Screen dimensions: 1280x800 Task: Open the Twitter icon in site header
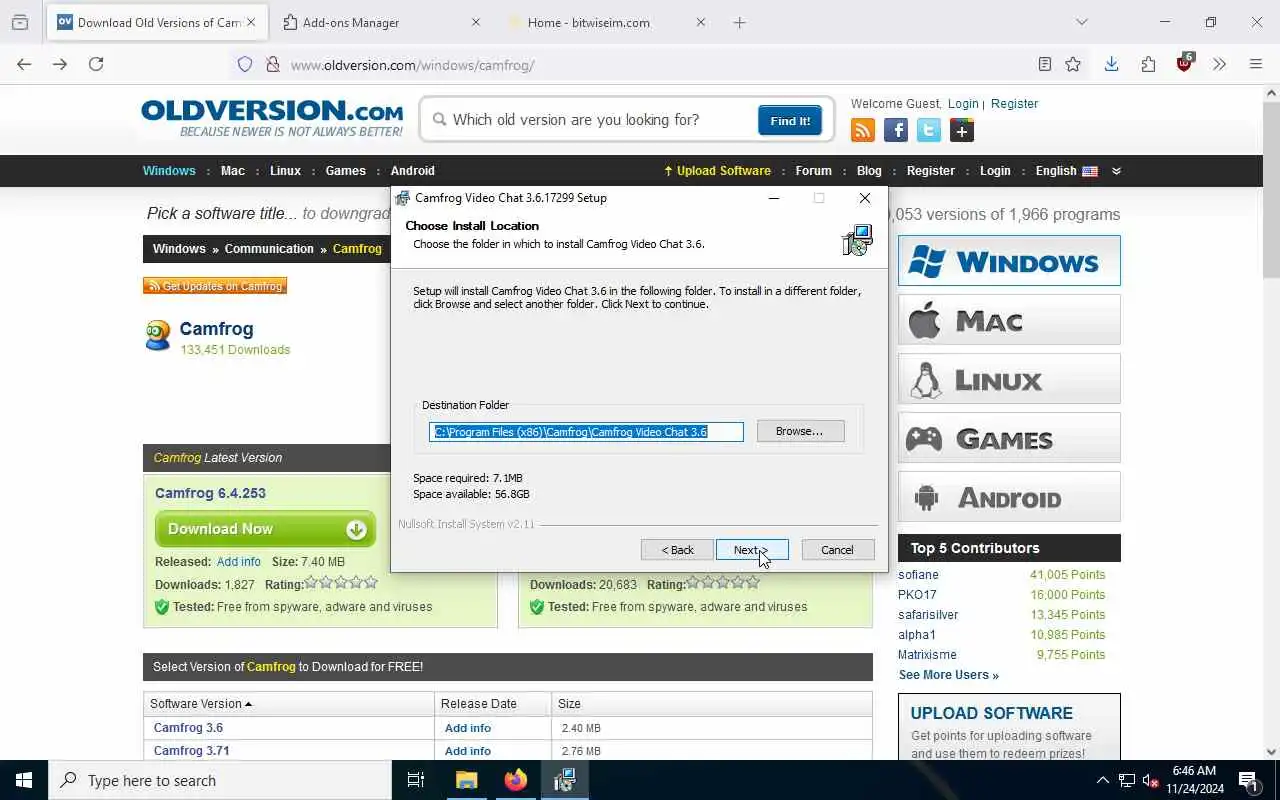click(929, 130)
